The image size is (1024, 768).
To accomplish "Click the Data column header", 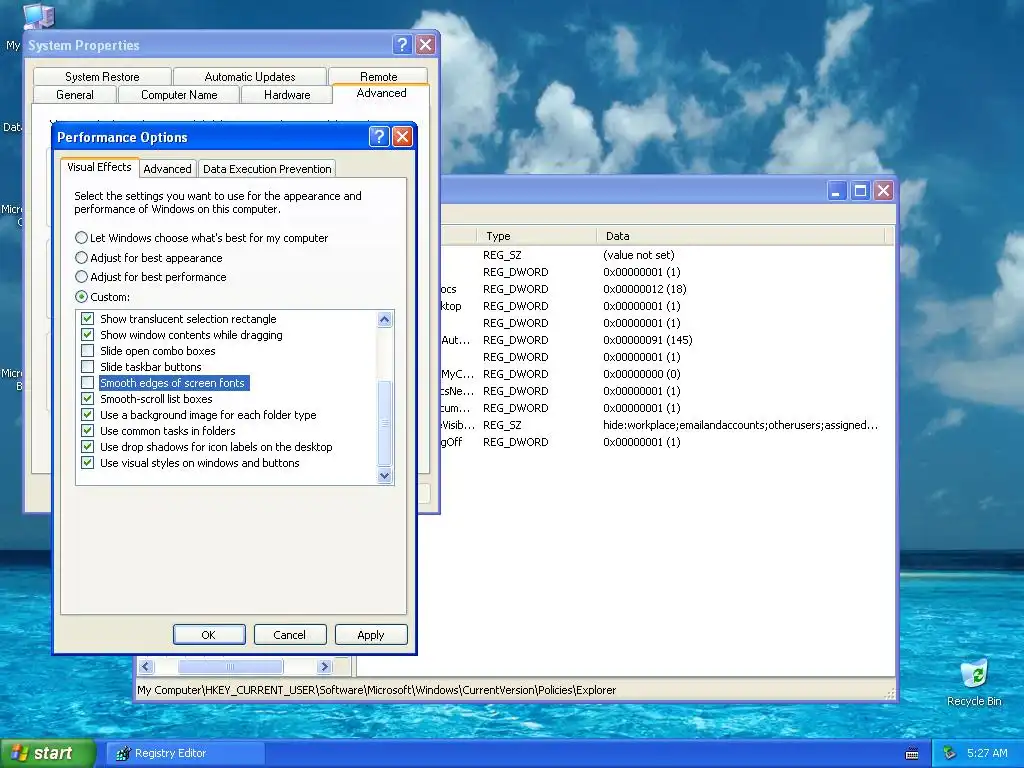I will [x=741, y=236].
